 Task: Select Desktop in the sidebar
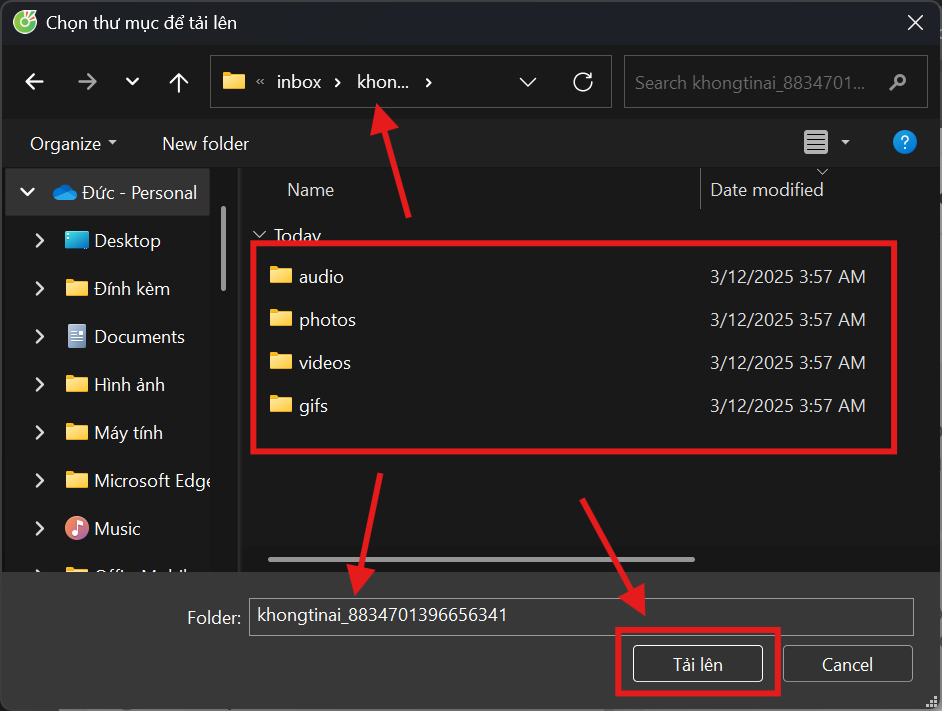click(127, 240)
